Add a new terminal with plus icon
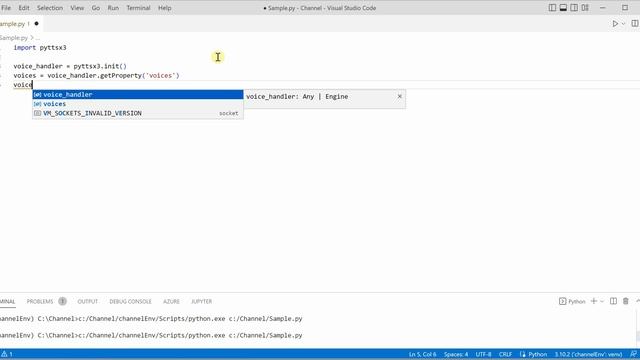 pos(594,301)
